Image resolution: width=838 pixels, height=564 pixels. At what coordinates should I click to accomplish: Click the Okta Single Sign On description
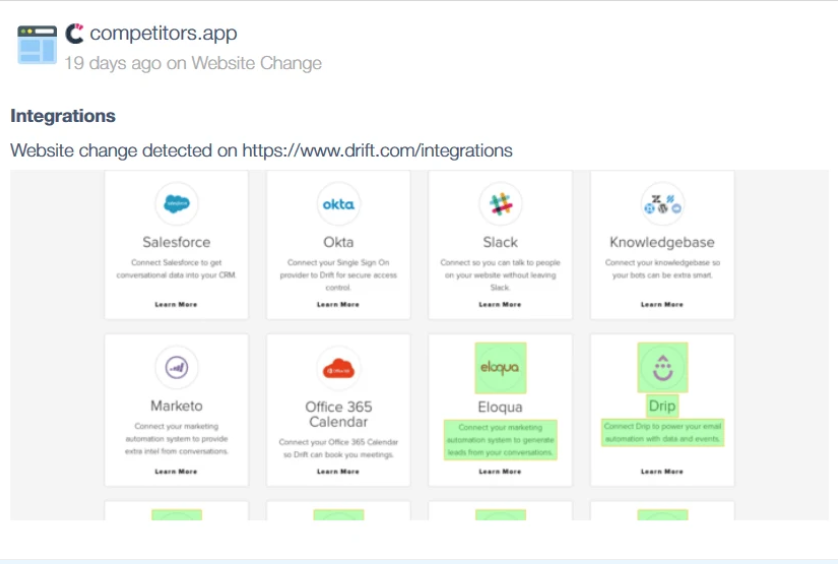[338, 275]
